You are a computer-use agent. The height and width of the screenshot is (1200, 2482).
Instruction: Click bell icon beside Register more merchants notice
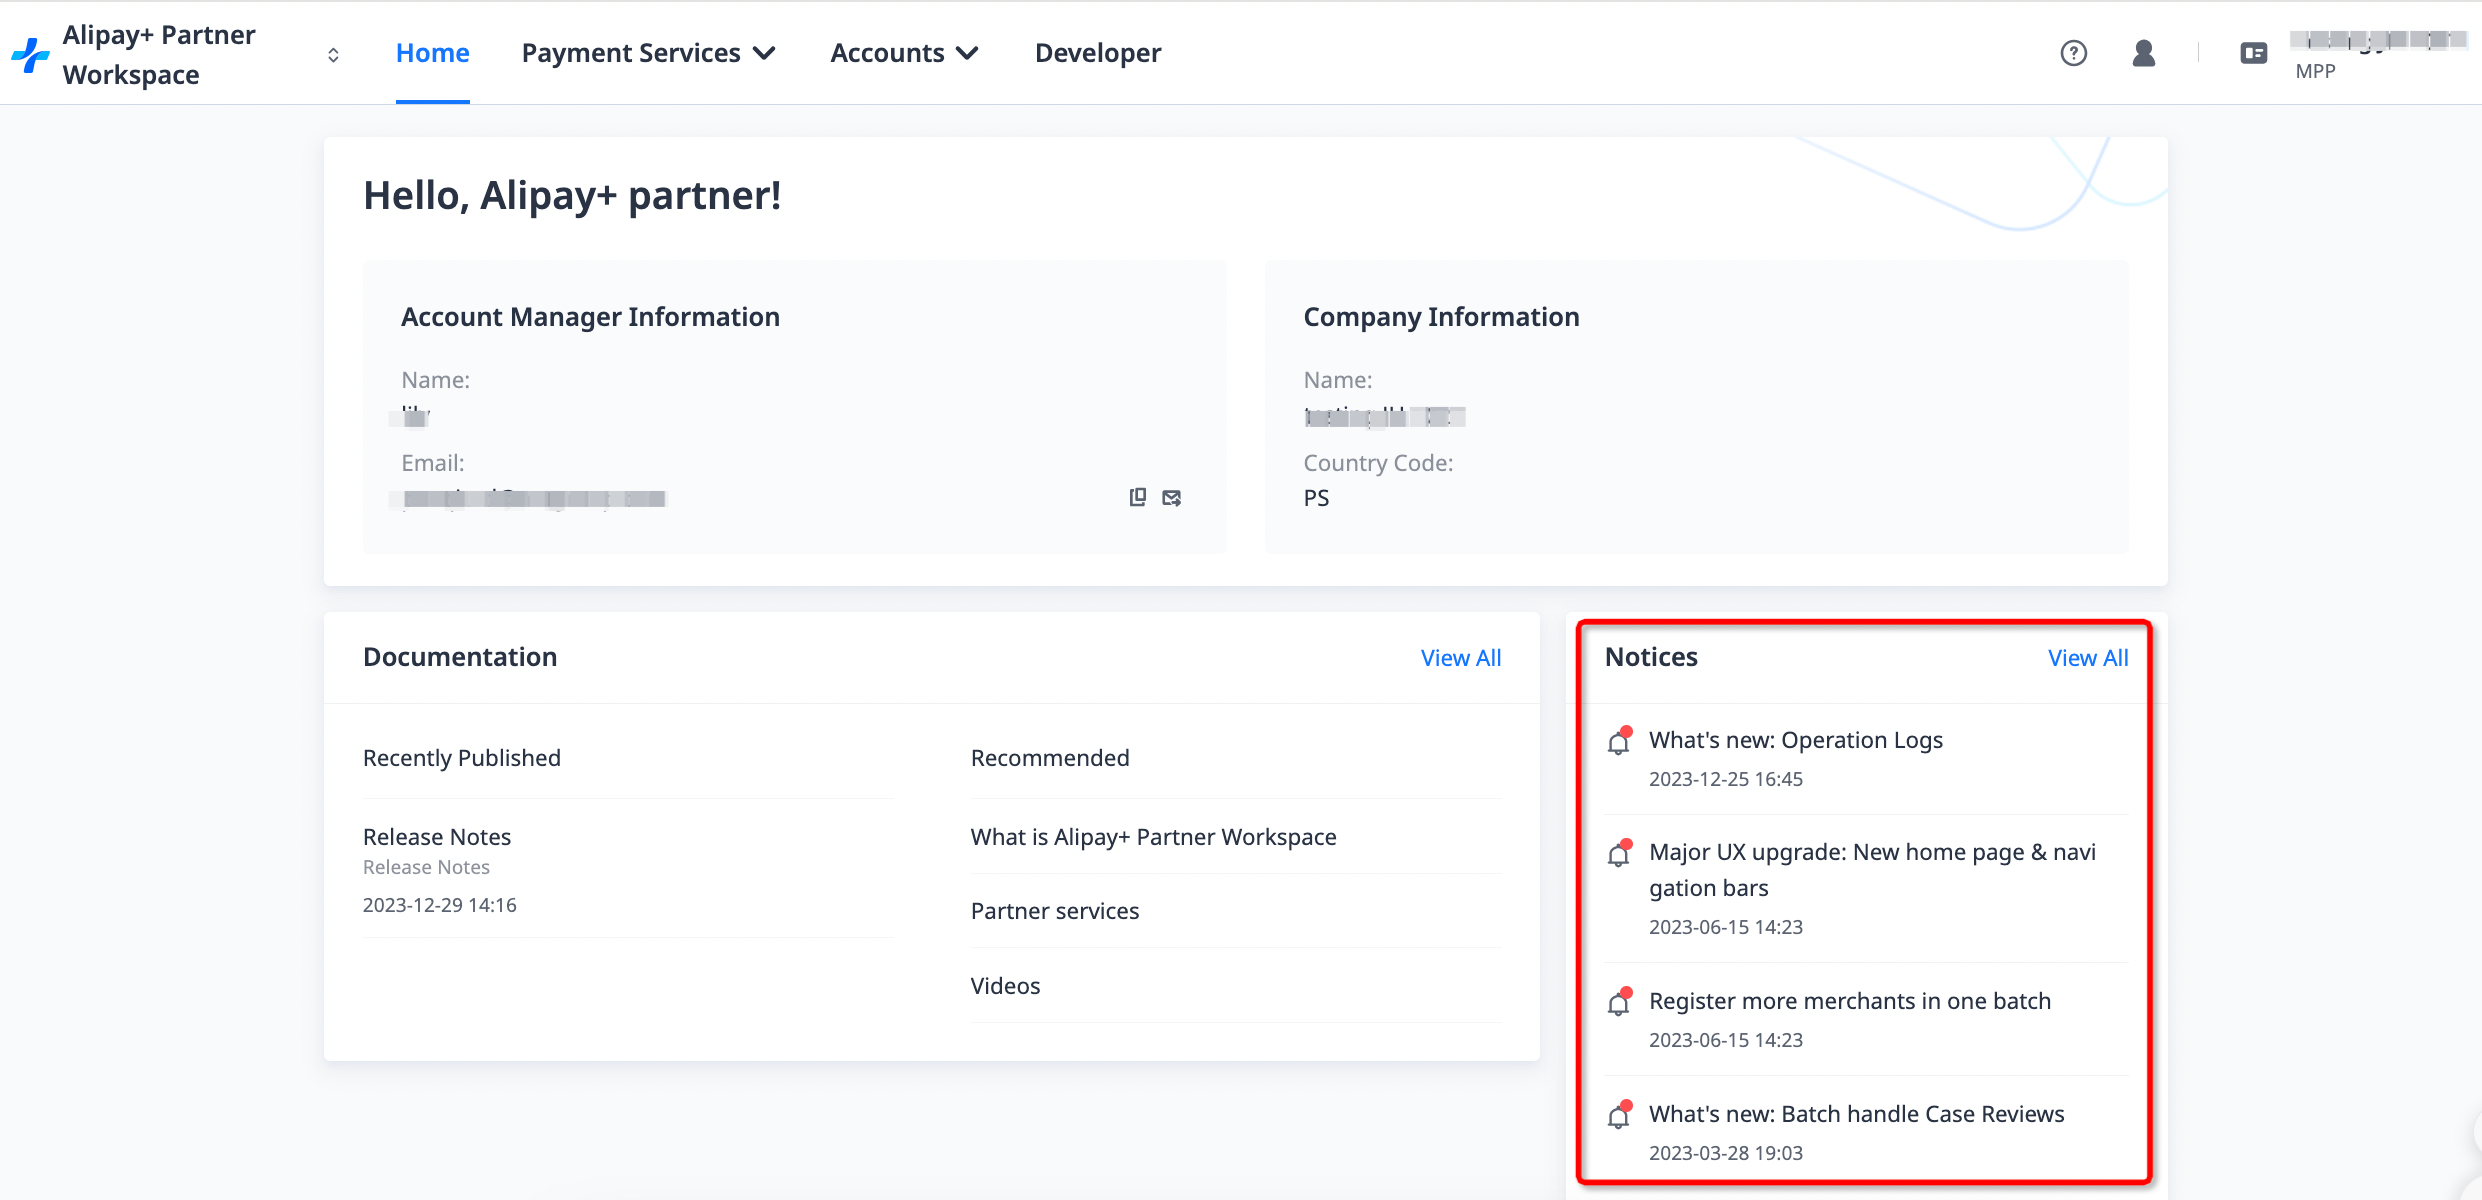pyautogui.click(x=1619, y=1003)
